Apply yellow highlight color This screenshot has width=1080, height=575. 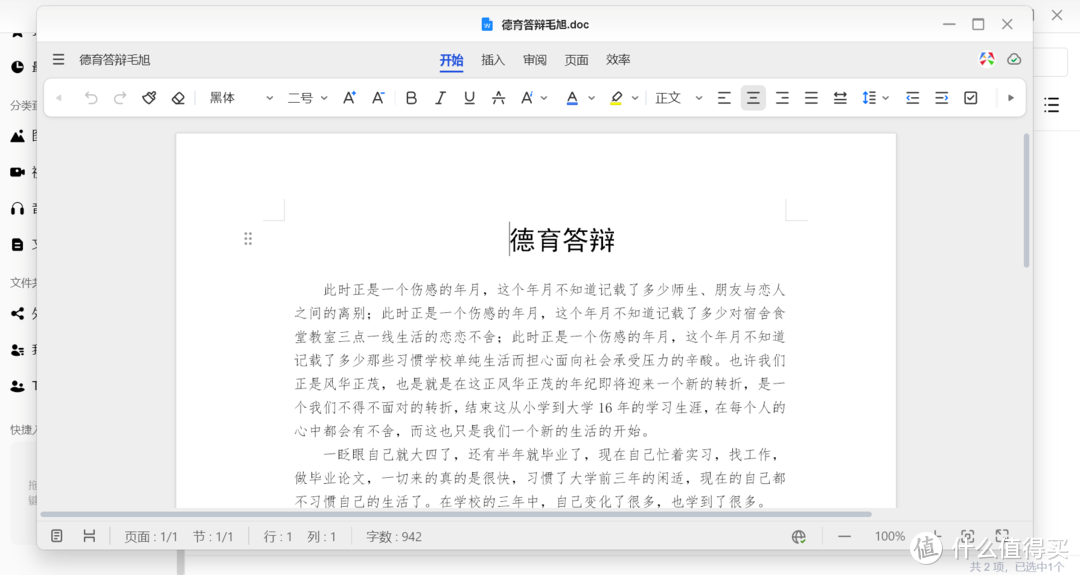tap(616, 98)
